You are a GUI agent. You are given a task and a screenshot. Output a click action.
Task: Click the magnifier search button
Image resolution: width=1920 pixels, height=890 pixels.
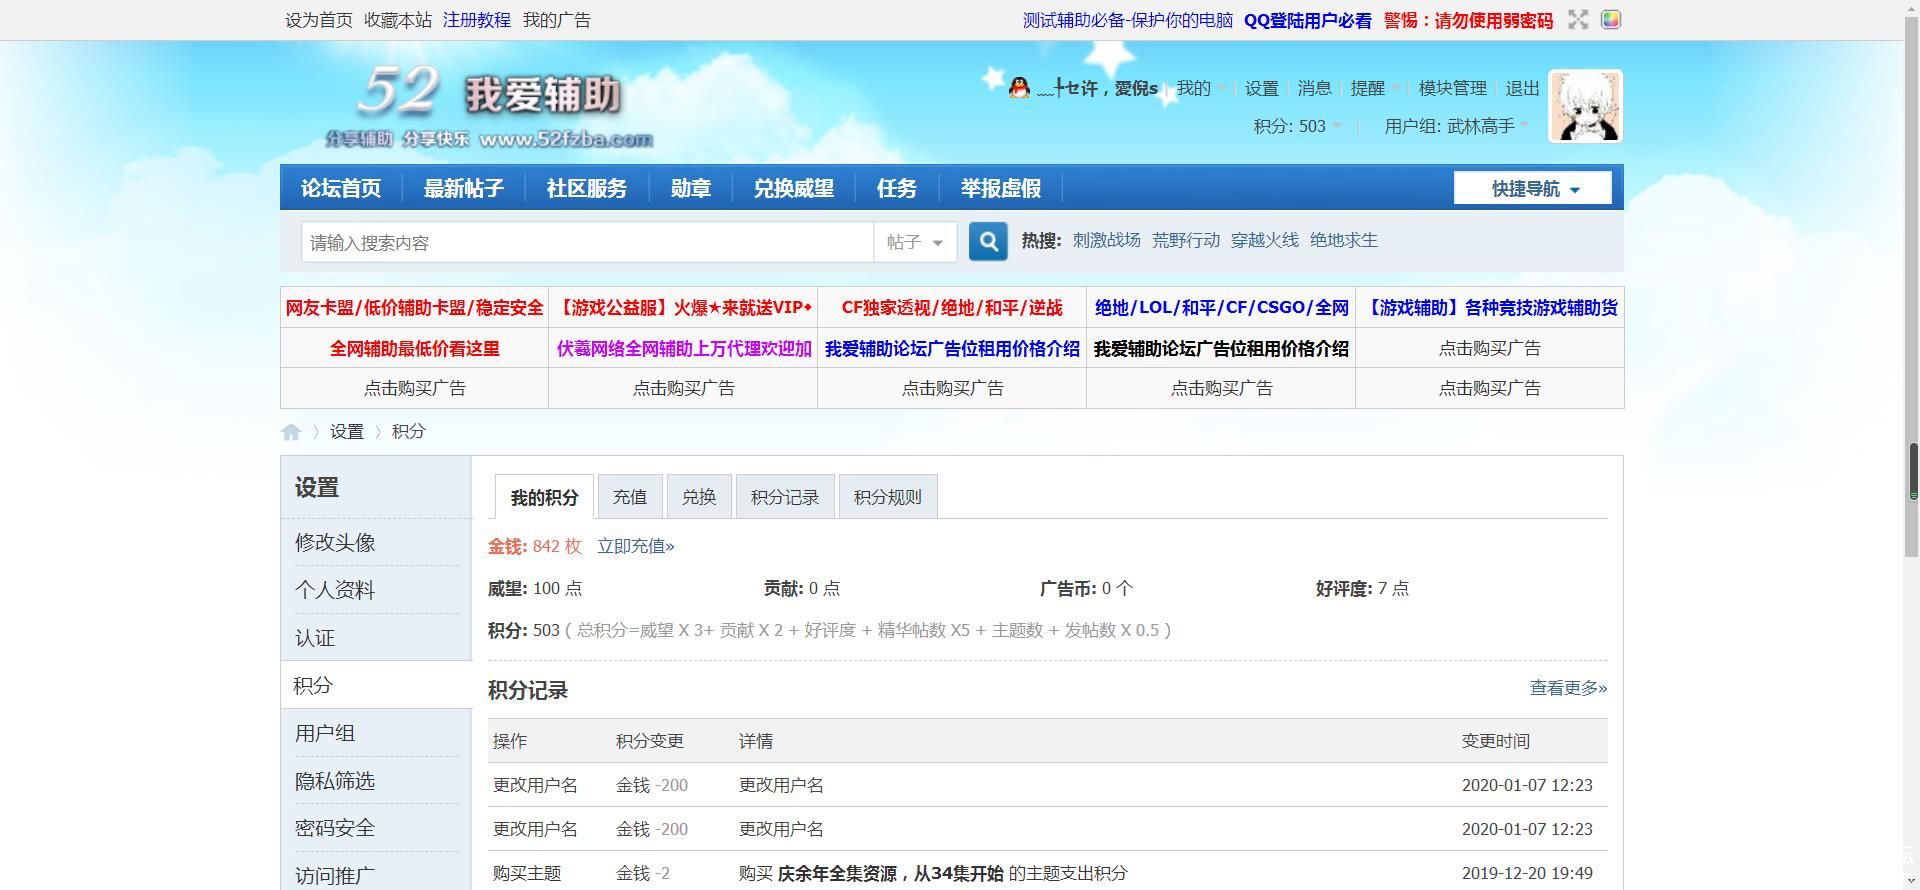pyautogui.click(x=988, y=242)
